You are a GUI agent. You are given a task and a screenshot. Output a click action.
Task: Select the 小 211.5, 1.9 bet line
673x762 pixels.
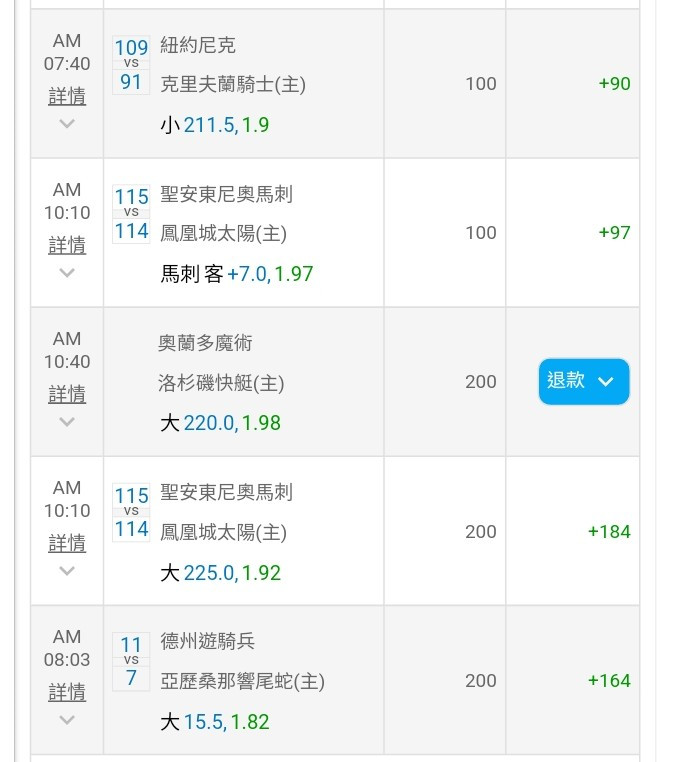click(214, 125)
